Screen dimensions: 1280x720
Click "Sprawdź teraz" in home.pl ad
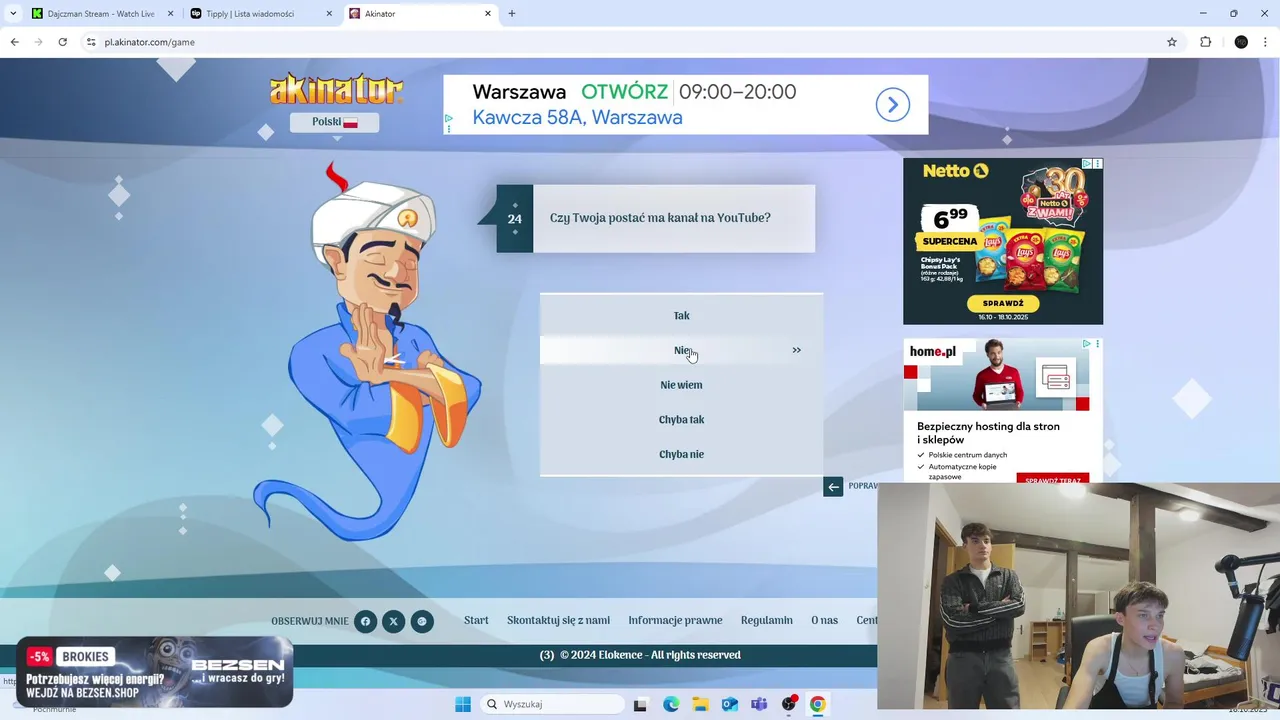click(1053, 480)
